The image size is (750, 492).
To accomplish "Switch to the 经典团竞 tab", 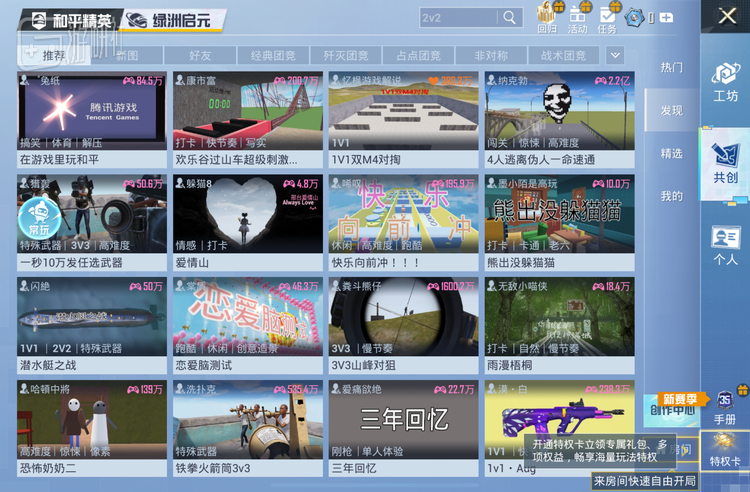I will tap(273, 56).
